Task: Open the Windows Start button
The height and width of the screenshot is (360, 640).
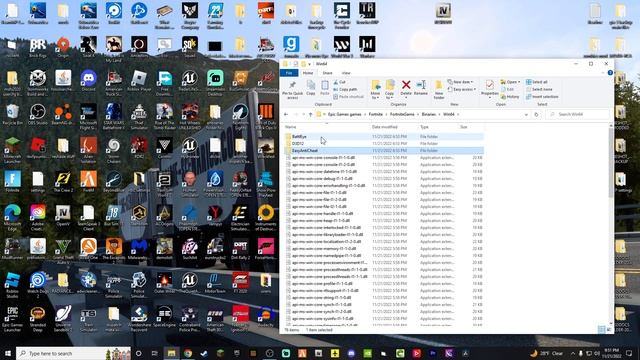Action: pos(8,353)
